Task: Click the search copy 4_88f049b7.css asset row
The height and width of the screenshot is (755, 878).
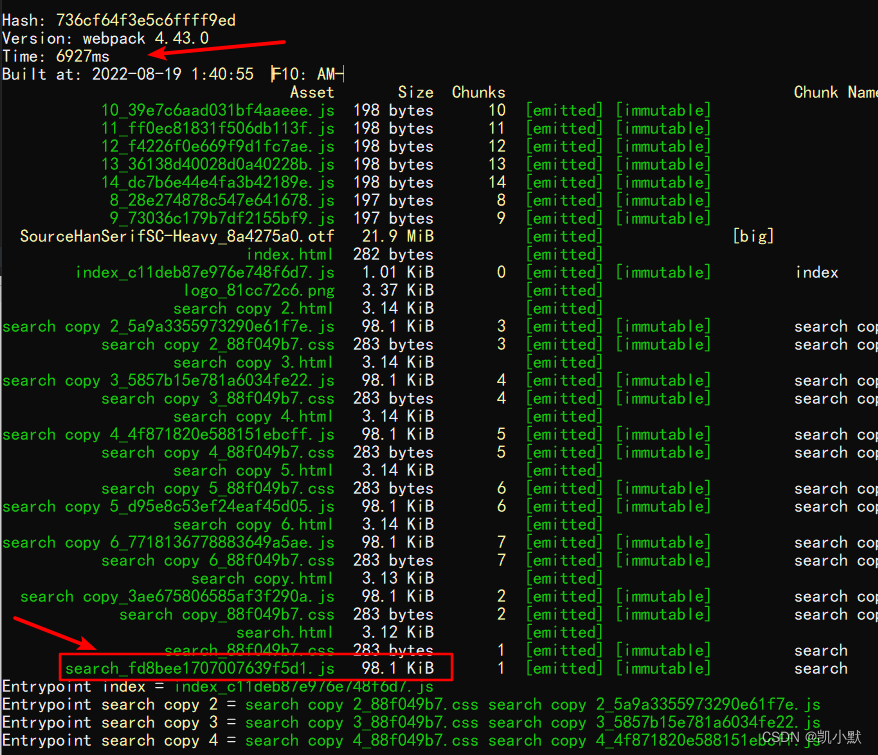Action: pyautogui.click(x=218, y=452)
